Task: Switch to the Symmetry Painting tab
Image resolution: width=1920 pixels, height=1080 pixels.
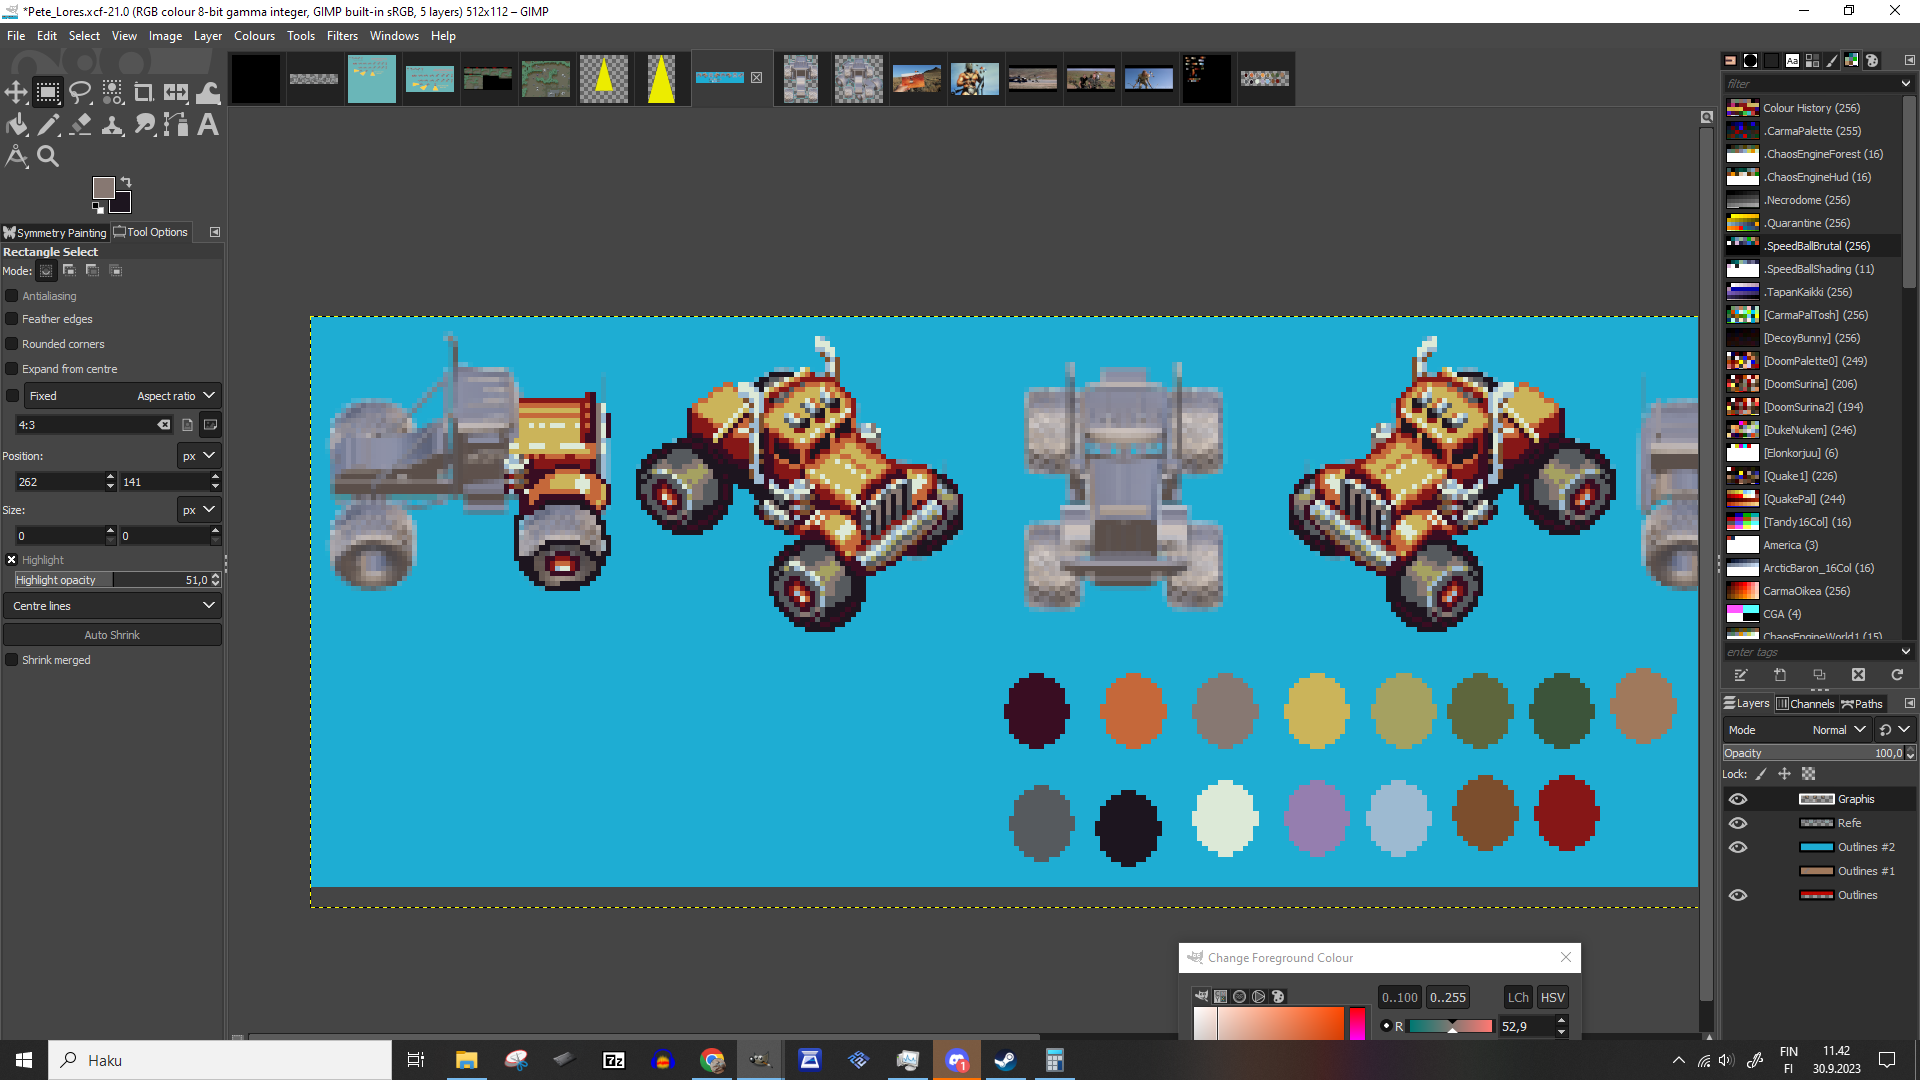Action: pyautogui.click(x=55, y=232)
